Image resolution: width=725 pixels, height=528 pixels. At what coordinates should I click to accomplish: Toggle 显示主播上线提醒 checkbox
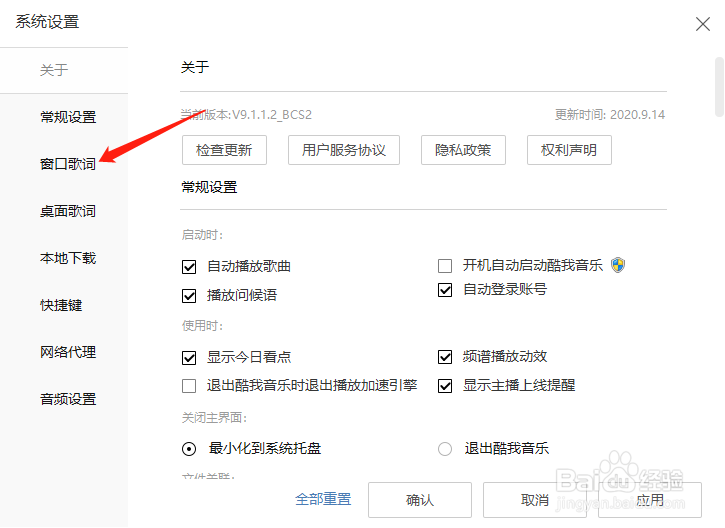point(445,386)
